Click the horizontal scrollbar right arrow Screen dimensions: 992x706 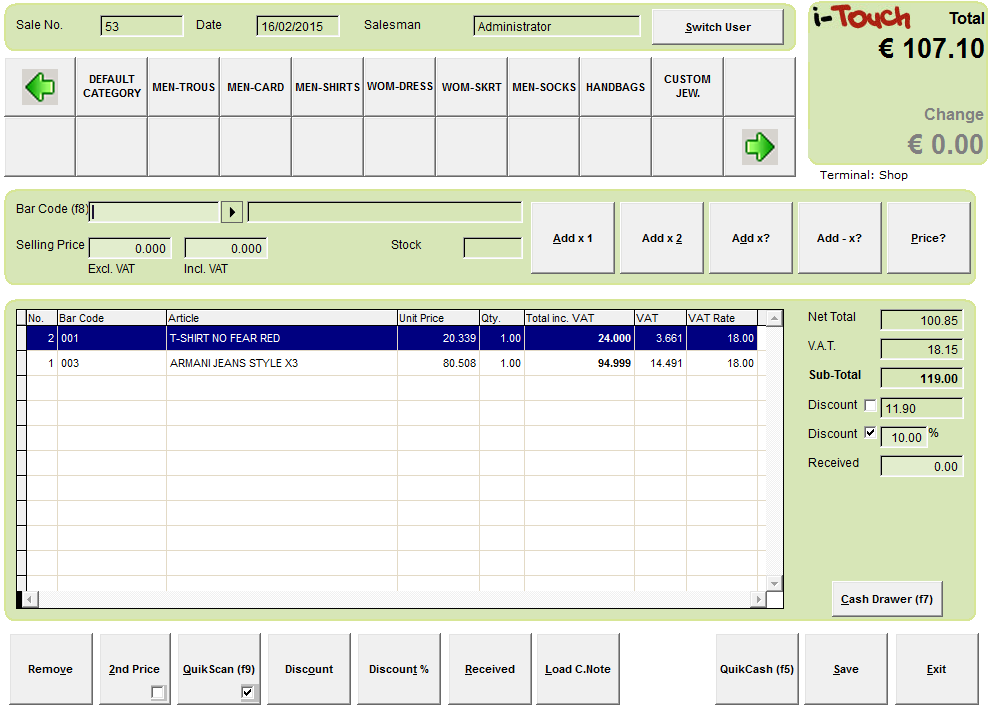coord(759,599)
